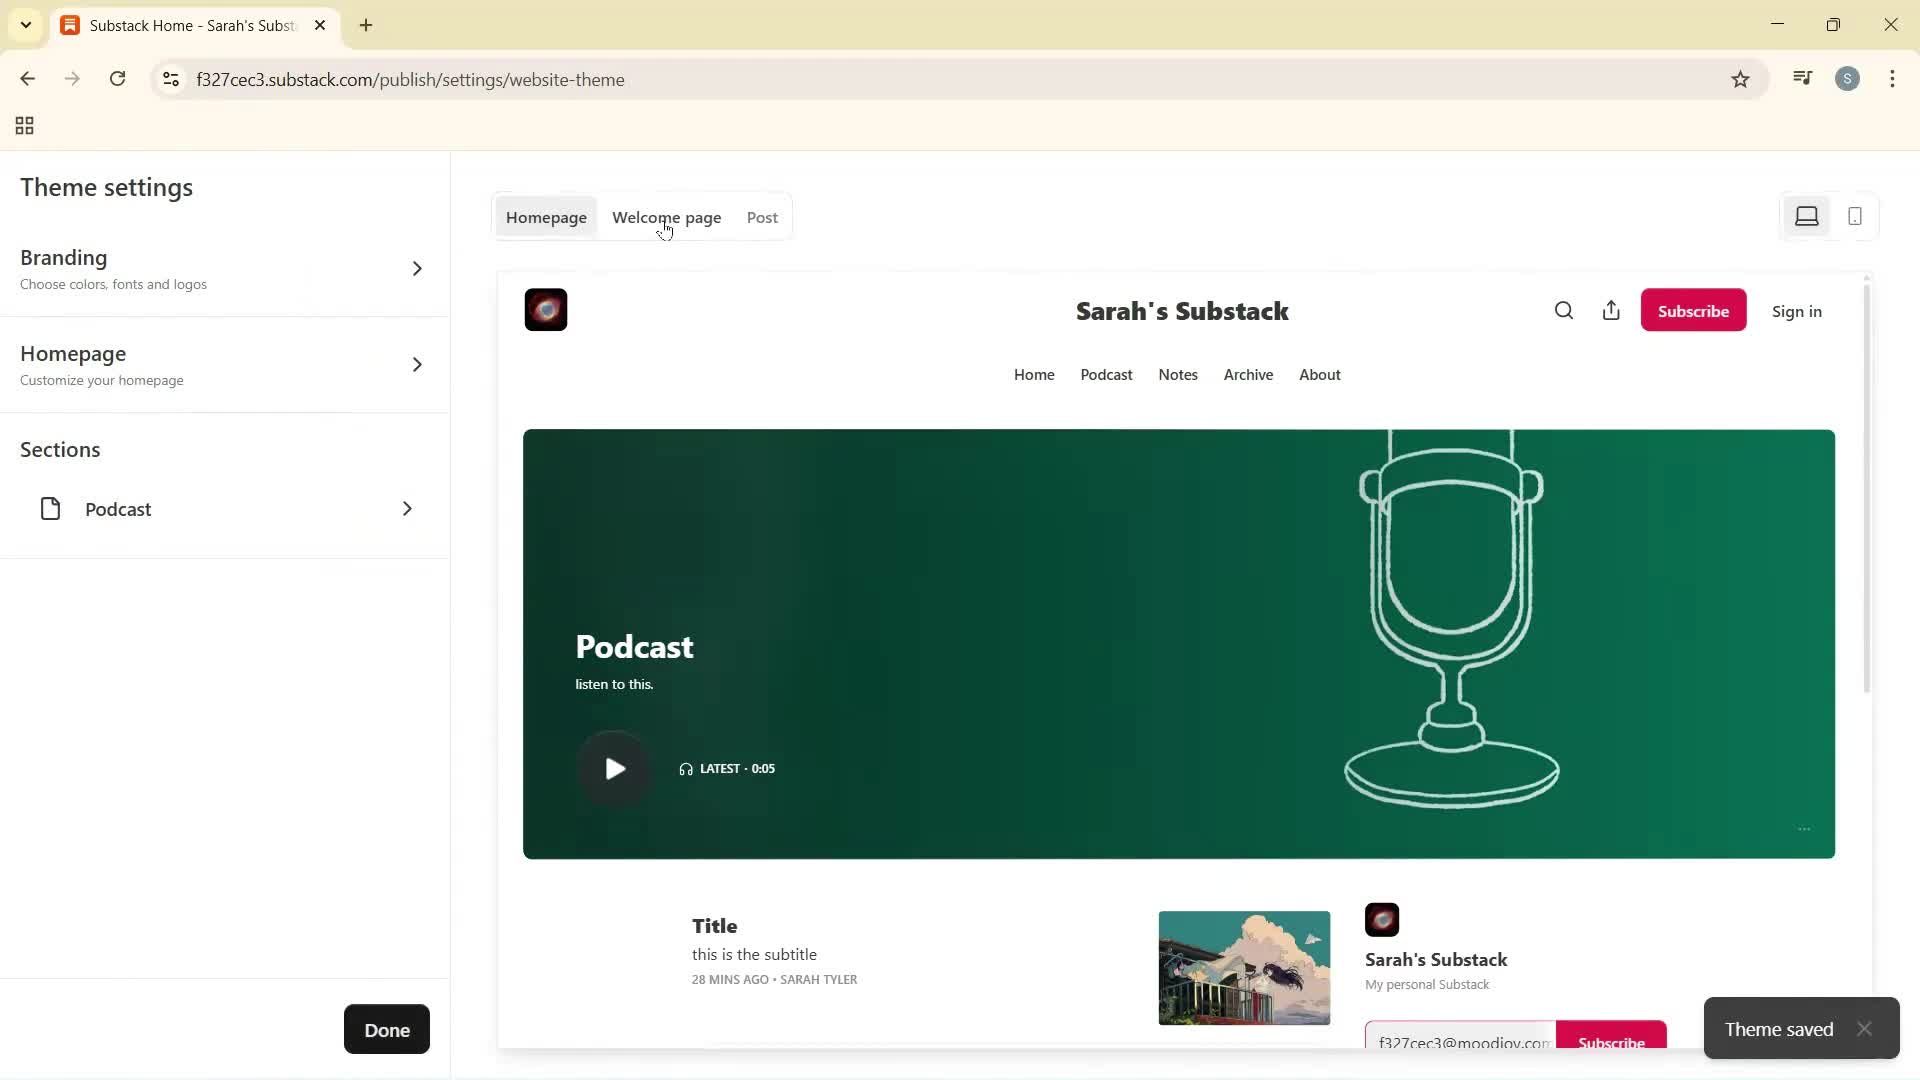Click the red Subscribe button in header
The width and height of the screenshot is (1920, 1080).
pyautogui.click(x=1693, y=311)
